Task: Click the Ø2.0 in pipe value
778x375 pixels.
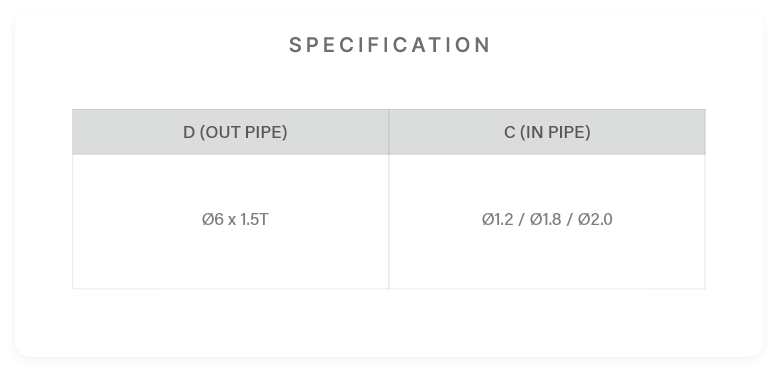Action: click(595, 219)
